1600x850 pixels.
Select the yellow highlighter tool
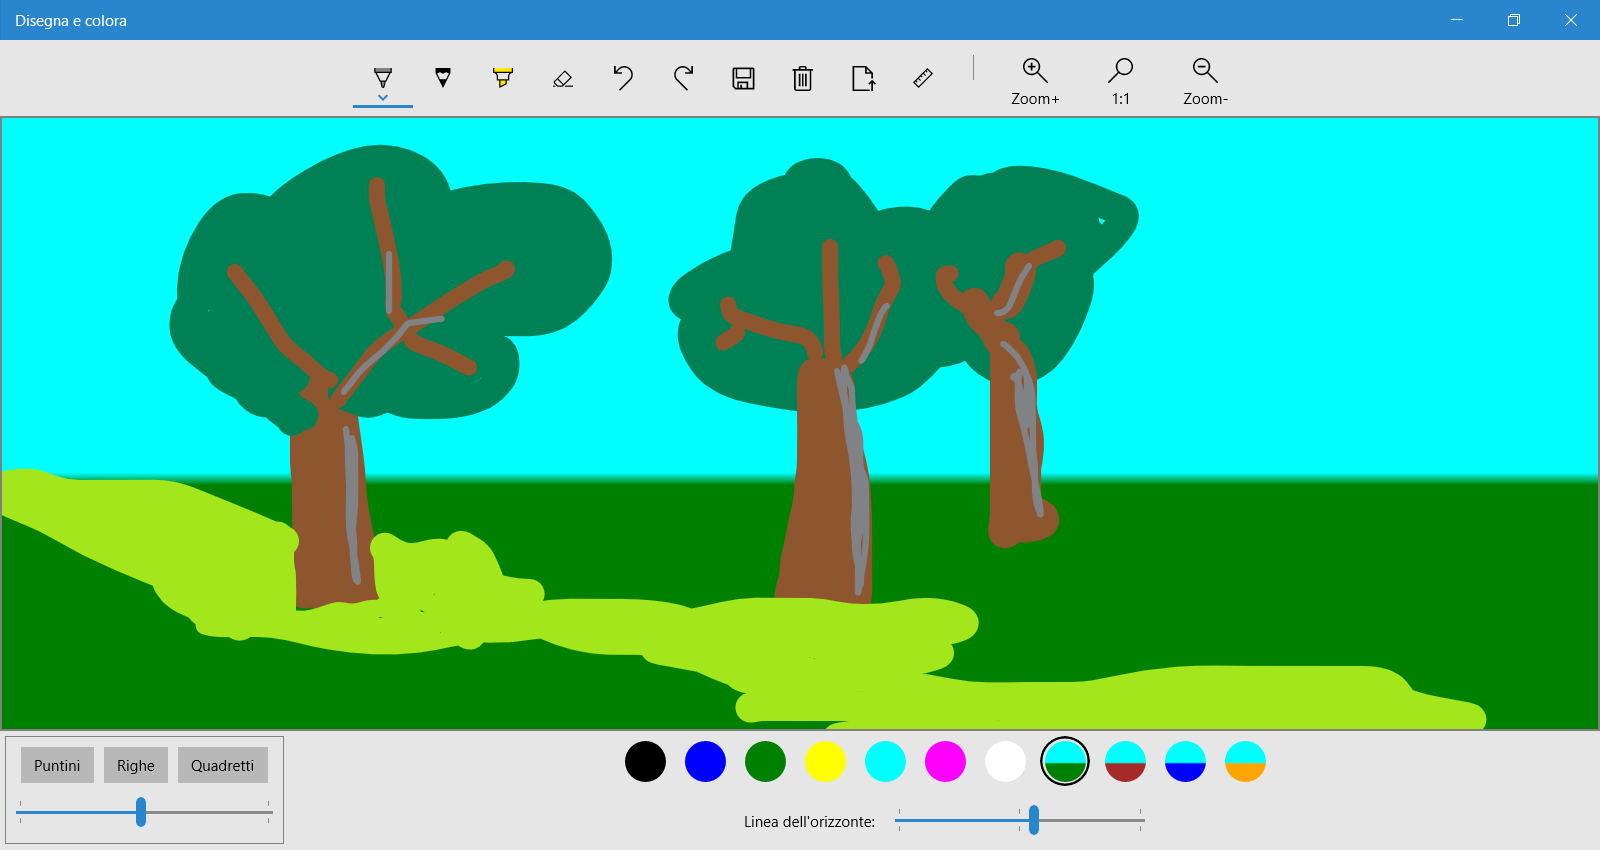pos(503,78)
